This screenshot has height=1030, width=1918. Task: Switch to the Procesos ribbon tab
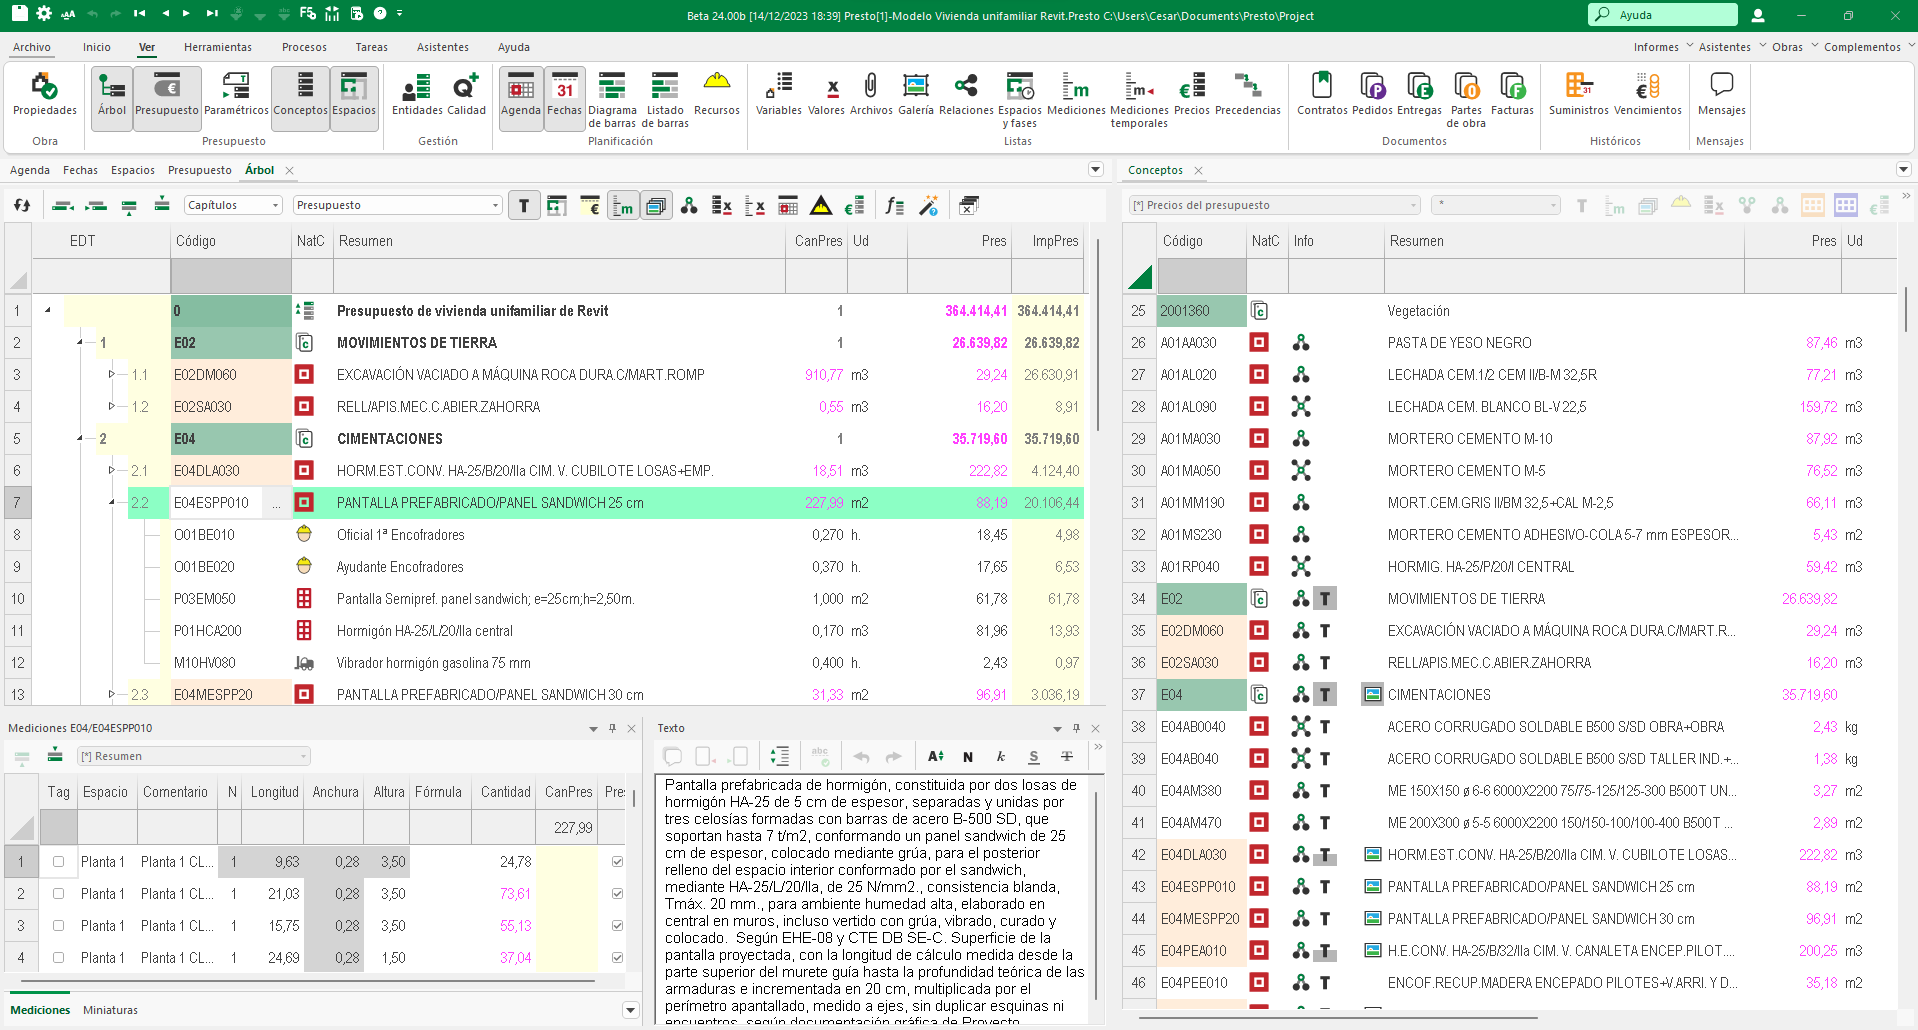[304, 47]
